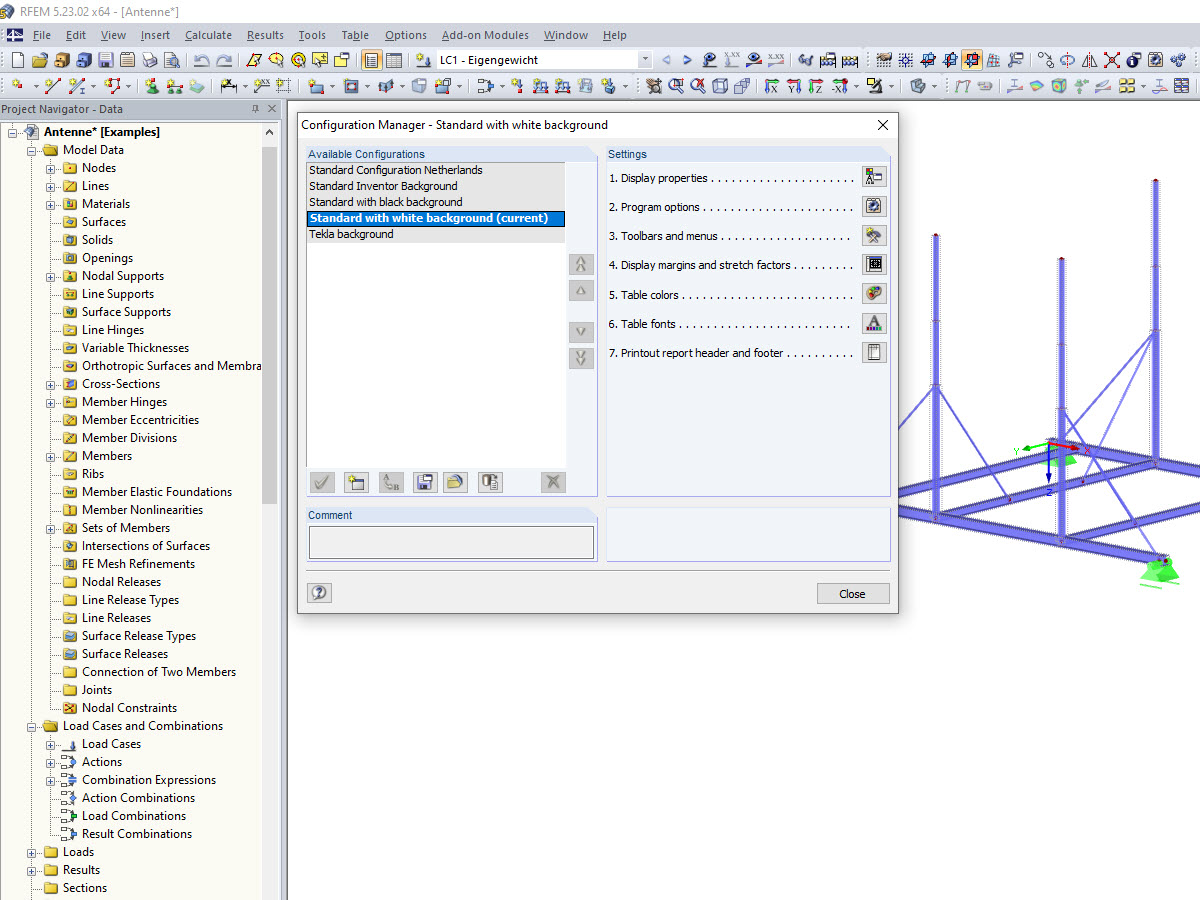Click the load configuration folder icon in dialog
The height and width of the screenshot is (900, 1200).
pyautogui.click(x=455, y=482)
